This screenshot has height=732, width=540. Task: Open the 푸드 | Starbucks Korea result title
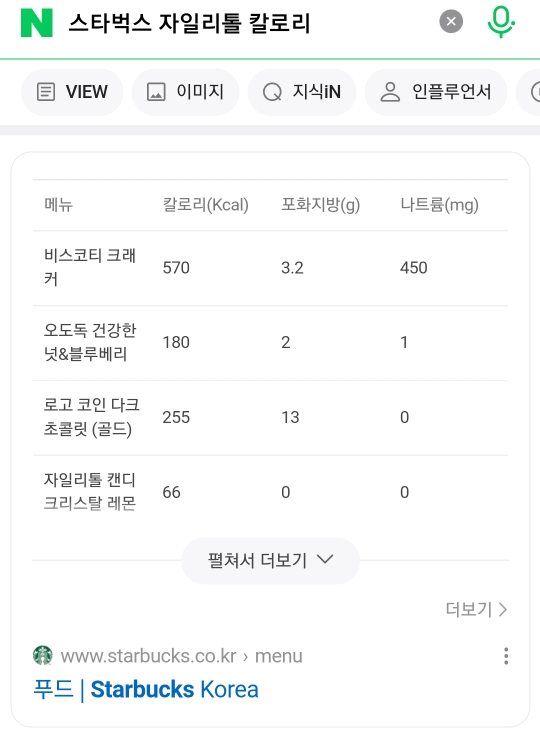(x=146, y=690)
